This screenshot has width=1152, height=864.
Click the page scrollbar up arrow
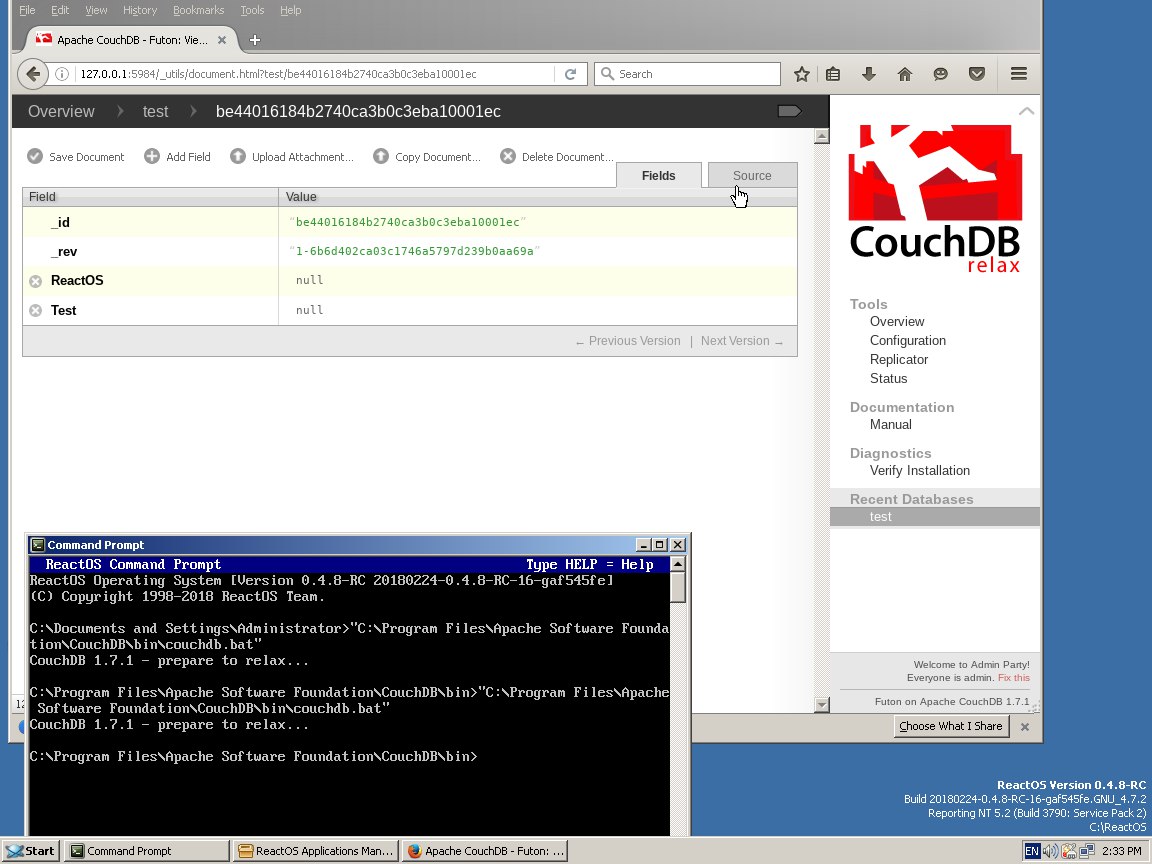(x=822, y=136)
